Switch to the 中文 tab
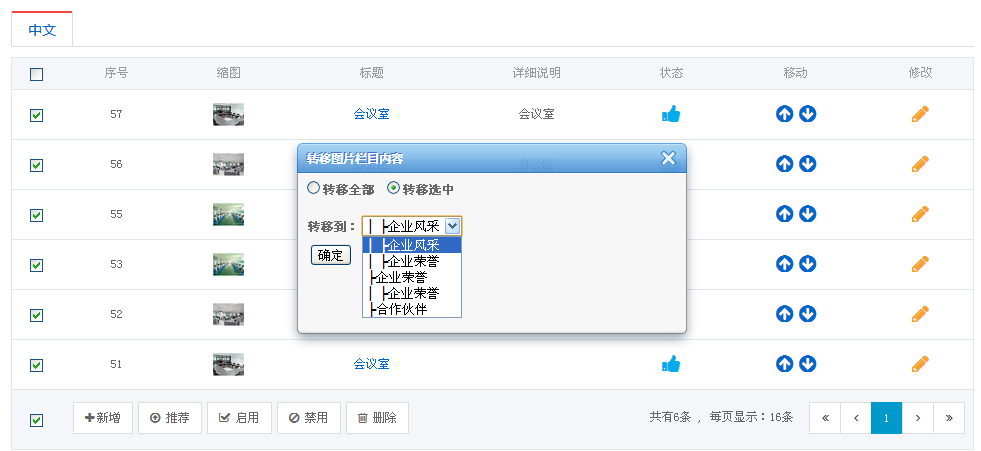 coord(42,30)
